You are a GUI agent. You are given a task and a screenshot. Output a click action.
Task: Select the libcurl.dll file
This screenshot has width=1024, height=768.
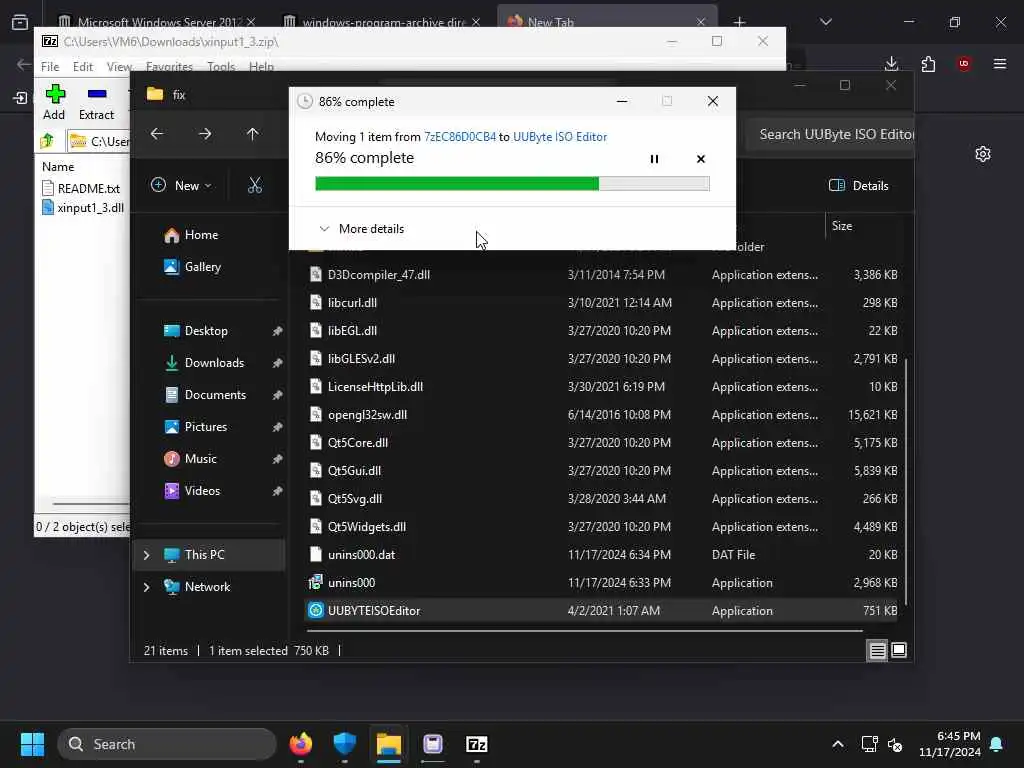352,303
